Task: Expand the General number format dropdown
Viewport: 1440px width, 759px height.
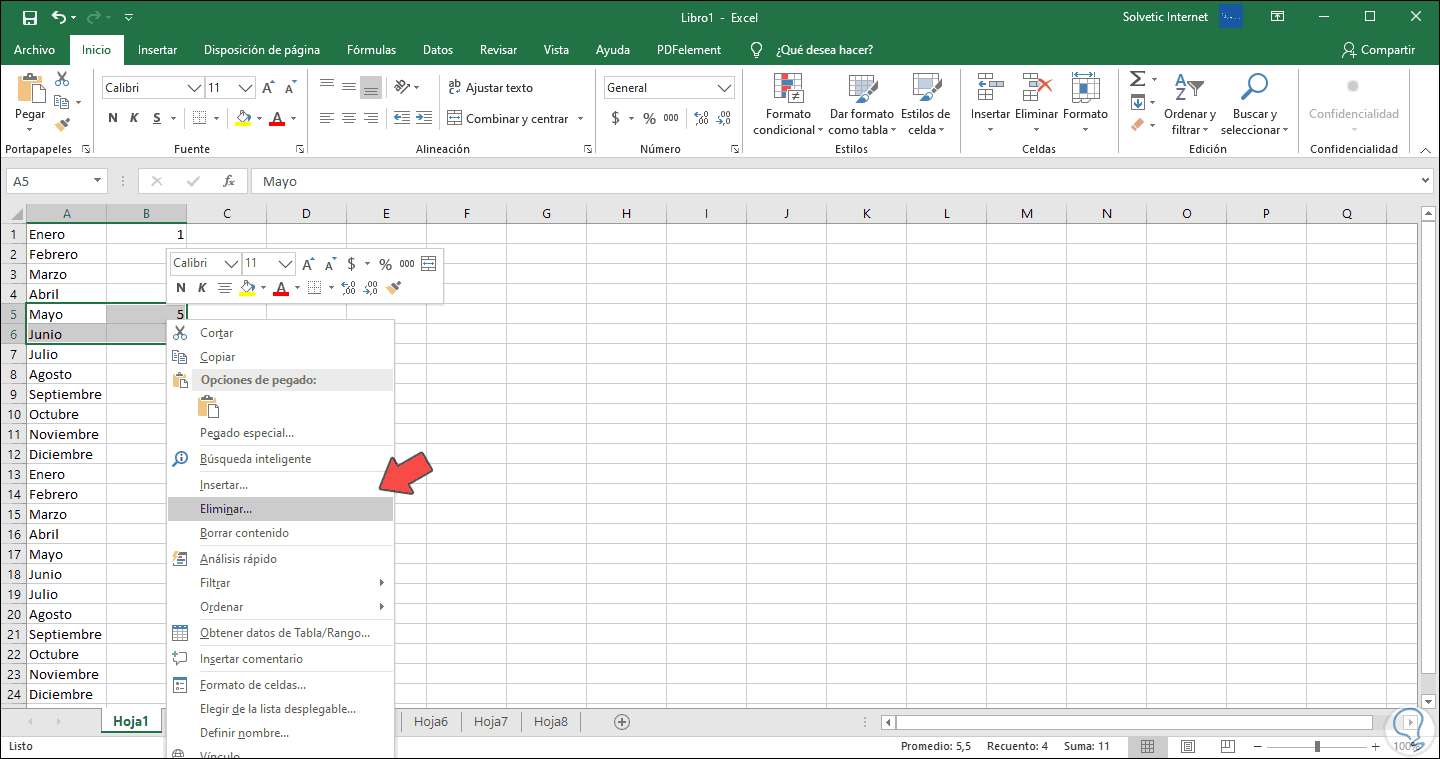Action: point(725,88)
